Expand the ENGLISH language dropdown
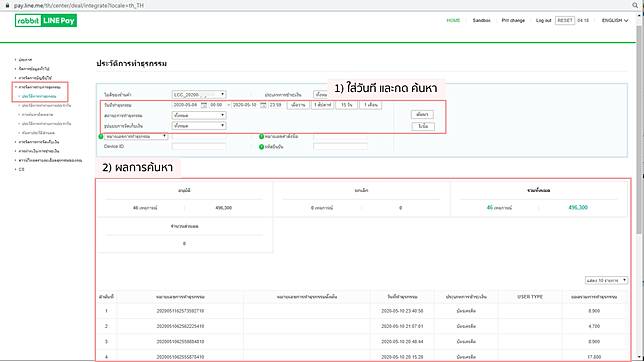Screen dimensions: 644x362 tap(615, 20)
